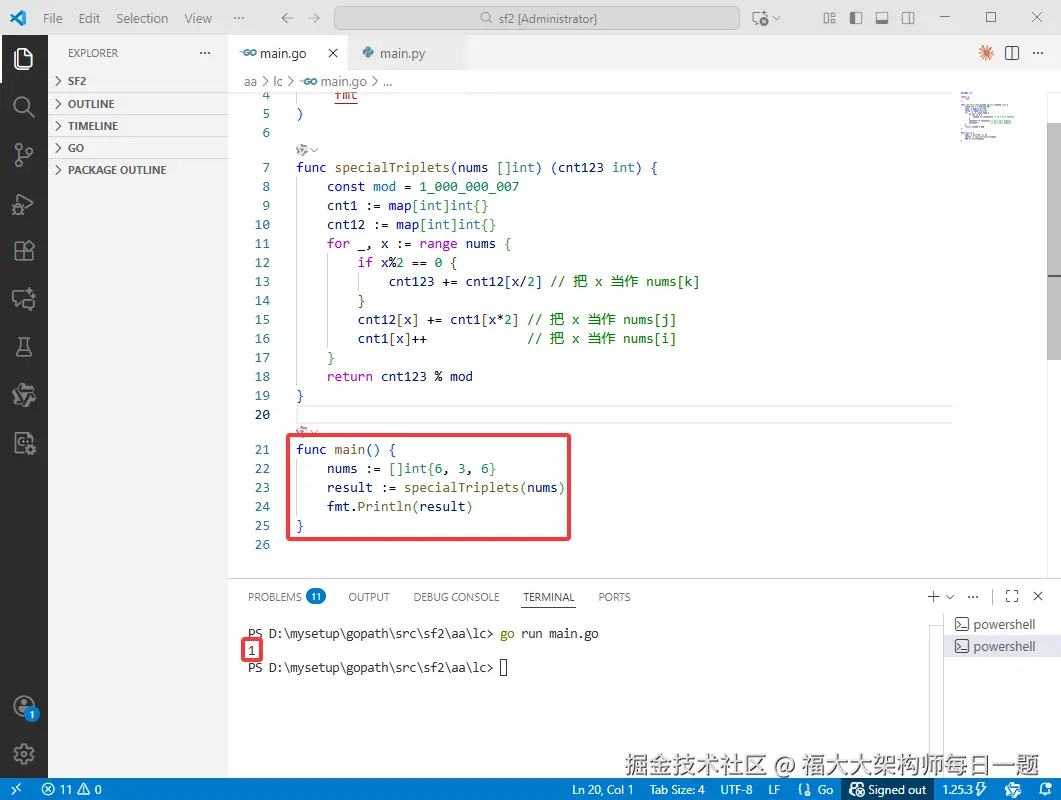Open the Testing flask view
The image size is (1061, 800).
point(24,347)
